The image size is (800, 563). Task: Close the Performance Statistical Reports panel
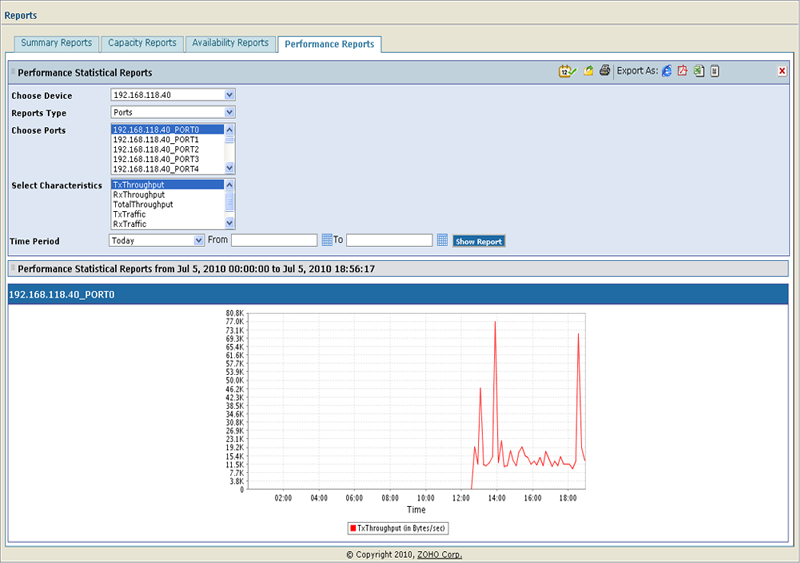click(x=782, y=71)
